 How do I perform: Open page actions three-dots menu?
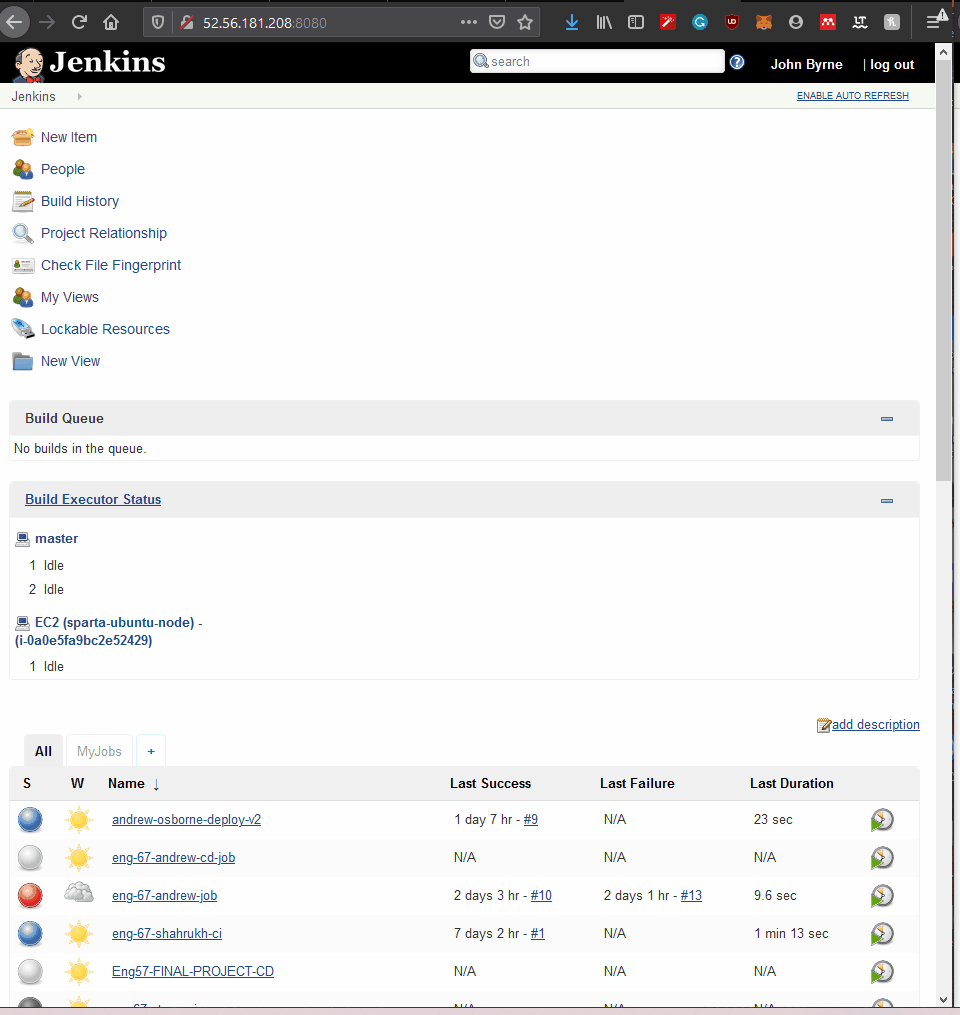pyautogui.click(x=469, y=23)
